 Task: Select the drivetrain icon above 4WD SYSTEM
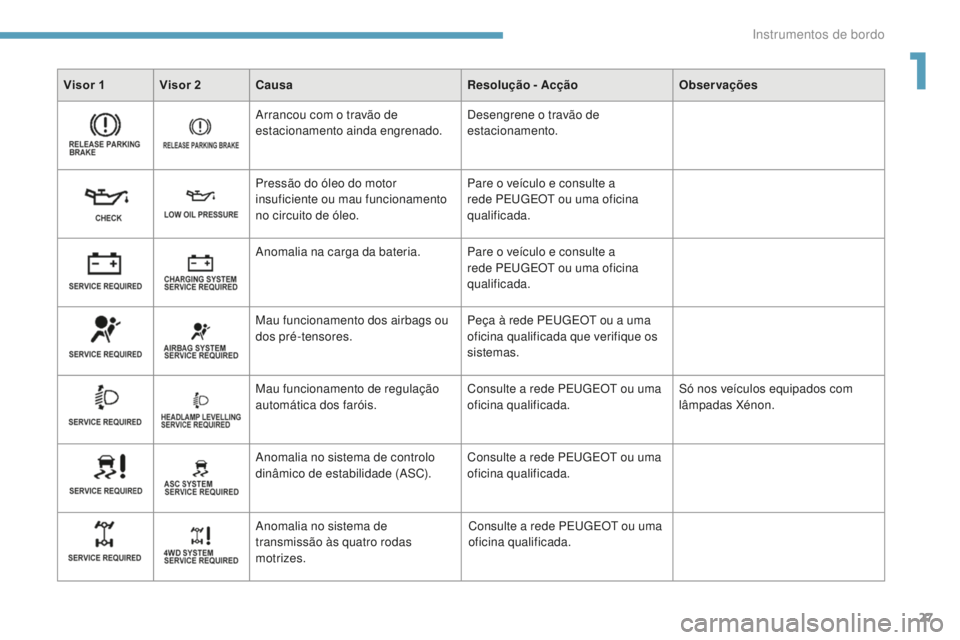pos(200,536)
